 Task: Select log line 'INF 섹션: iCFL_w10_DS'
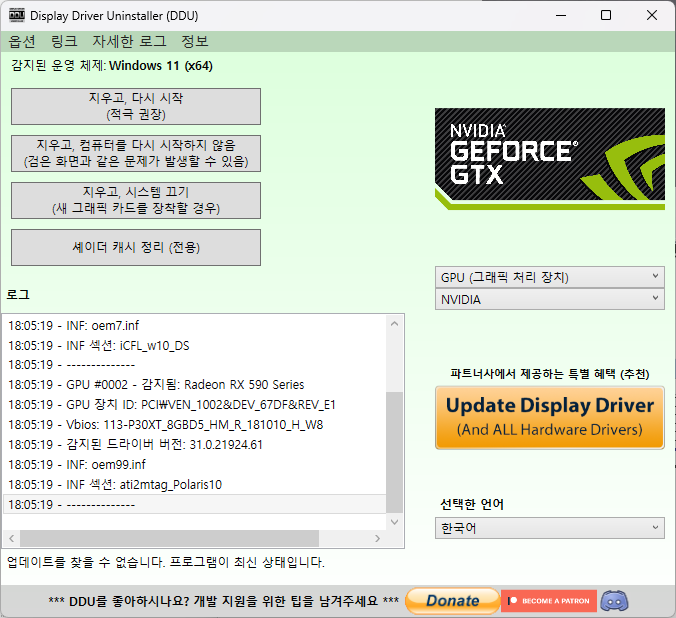pyautogui.click(x=194, y=345)
